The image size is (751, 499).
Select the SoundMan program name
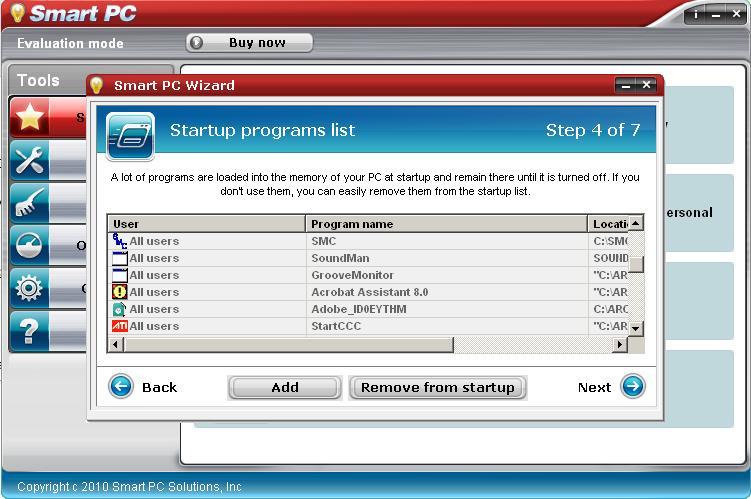tap(340, 258)
